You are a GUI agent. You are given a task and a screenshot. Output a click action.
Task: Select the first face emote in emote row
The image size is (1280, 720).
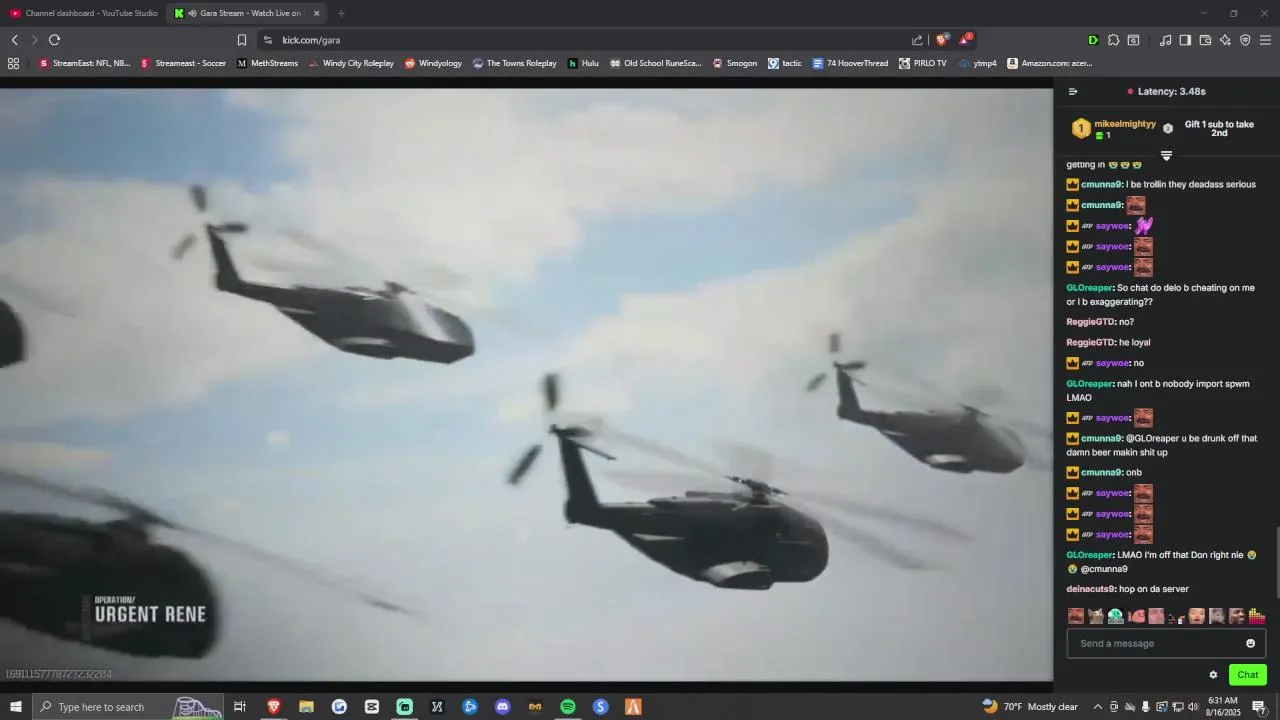click(x=1076, y=616)
